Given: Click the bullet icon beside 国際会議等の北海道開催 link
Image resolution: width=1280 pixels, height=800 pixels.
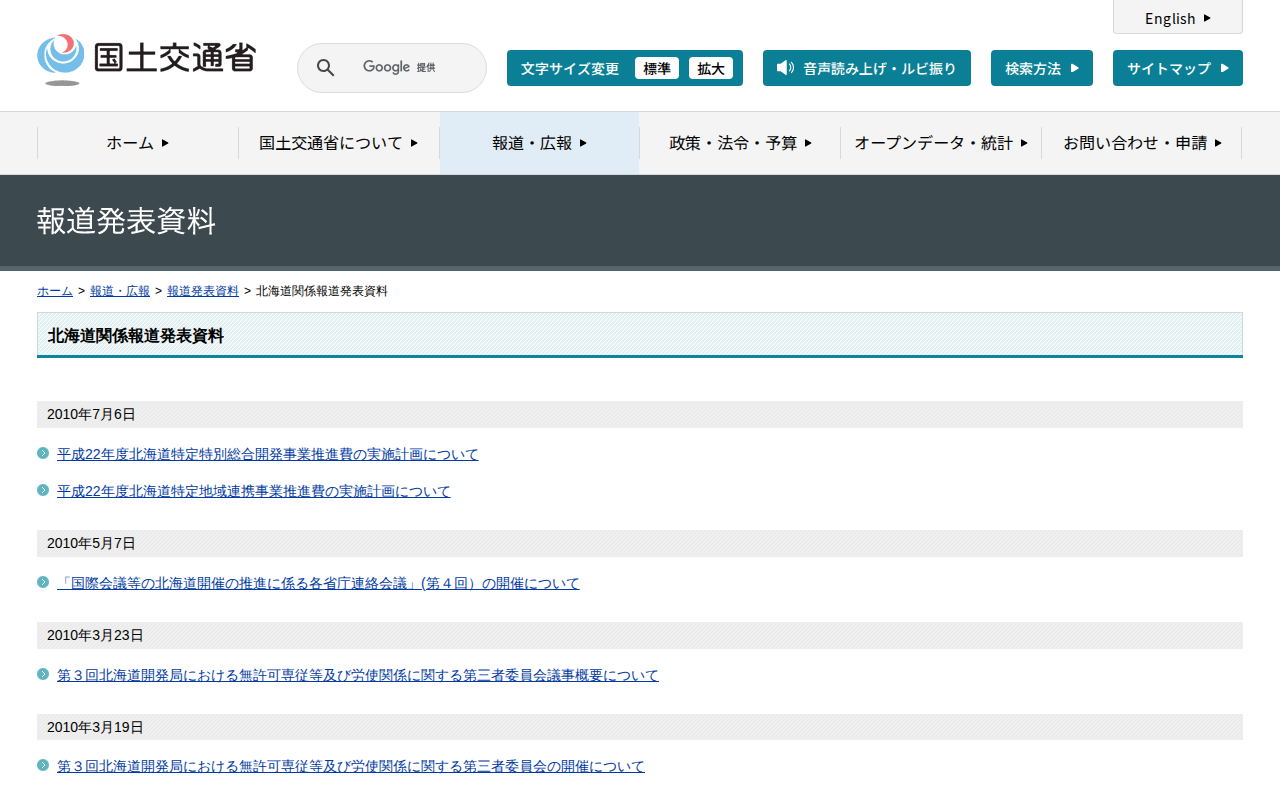Looking at the screenshot, I should coord(43,582).
